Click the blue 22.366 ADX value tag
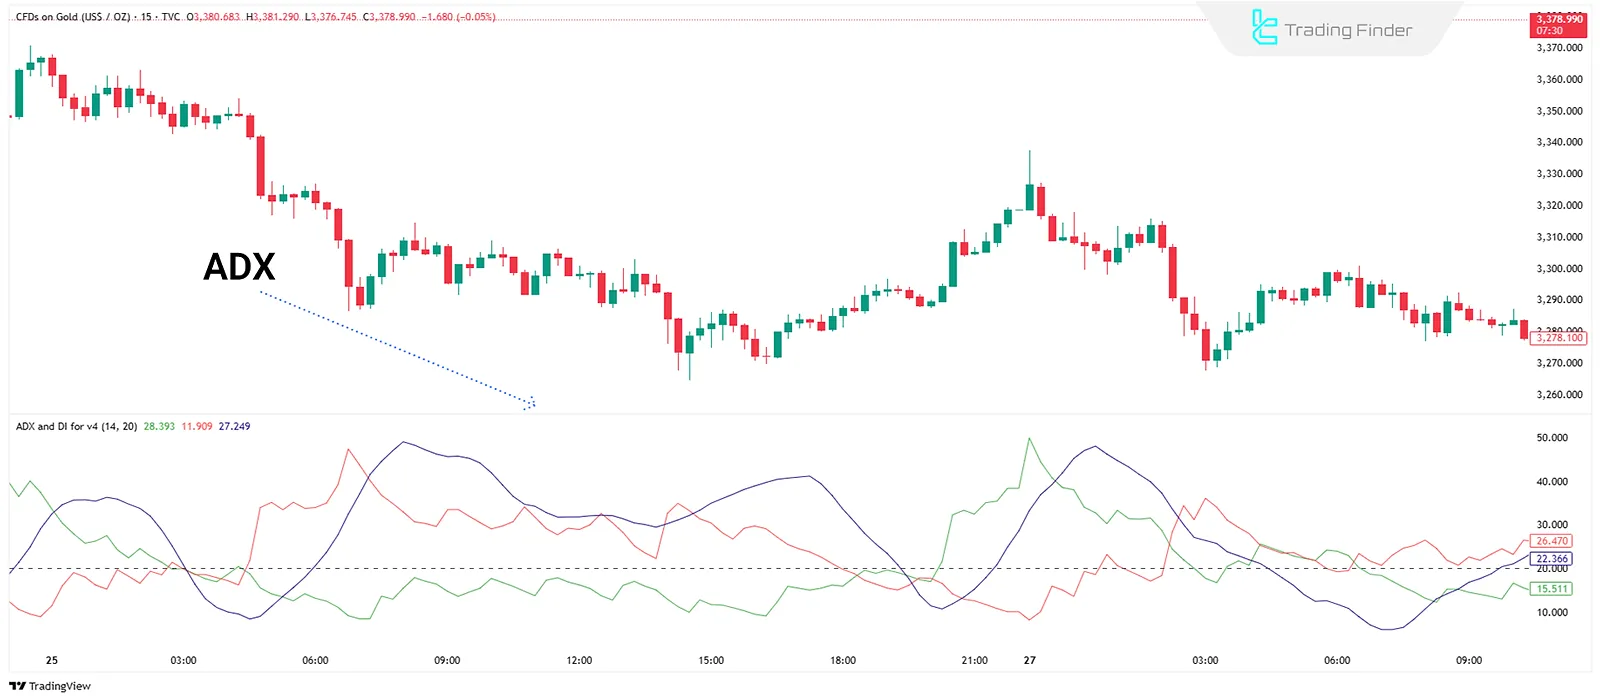This screenshot has height=700, width=1600. point(1552,559)
